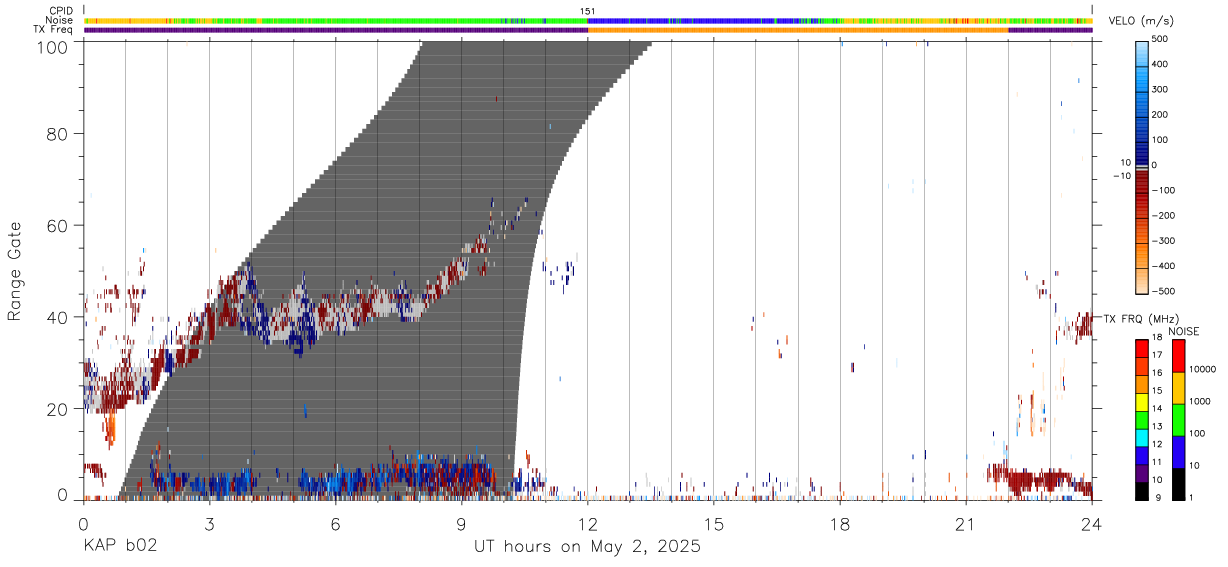Click the TX Freq row label
The width and height of the screenshot is (1228, 567).
coord(53,29)
